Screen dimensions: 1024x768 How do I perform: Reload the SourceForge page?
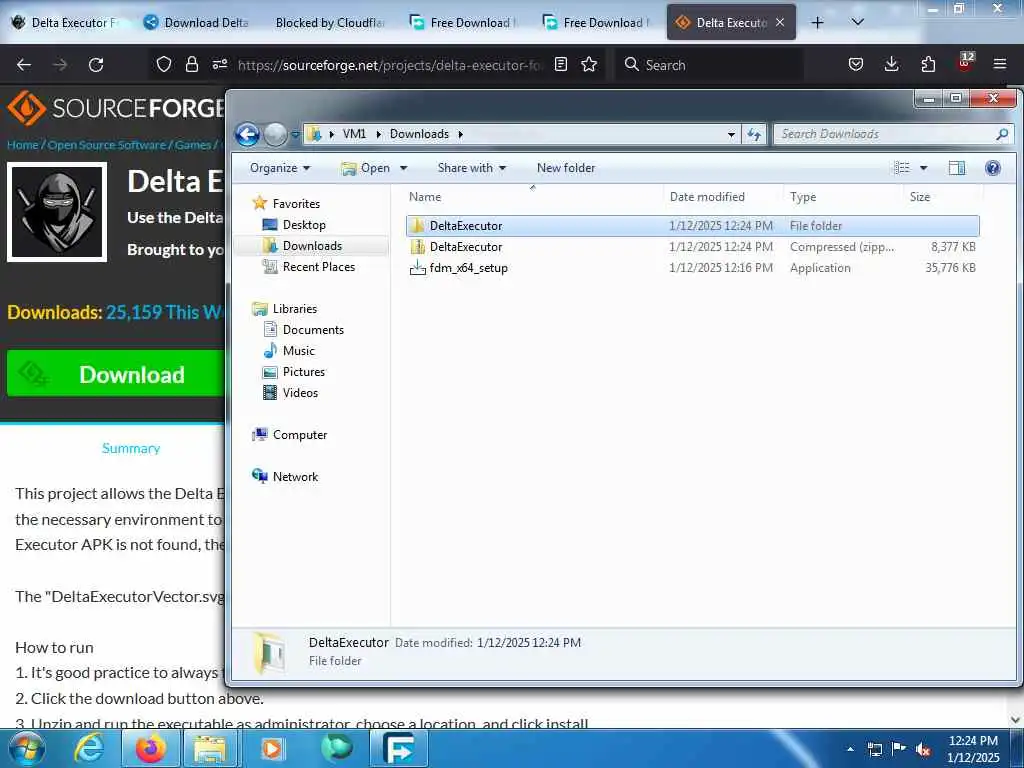pyautogui.click(x=96, y=65)
